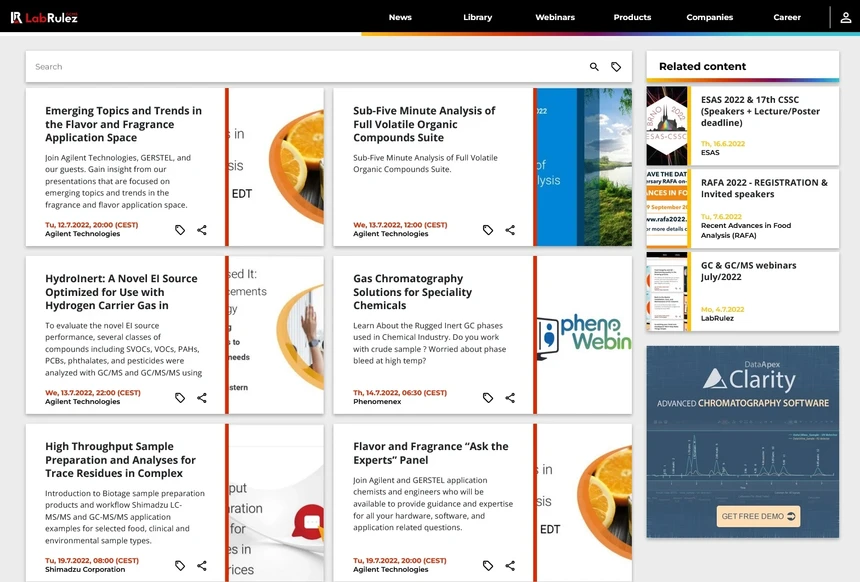Image resolution: width=860 pixels, height=582 pixels.
Task: Click date We, 13.7.2022, 12:00 (CEST)
Action: coord(400,225)
